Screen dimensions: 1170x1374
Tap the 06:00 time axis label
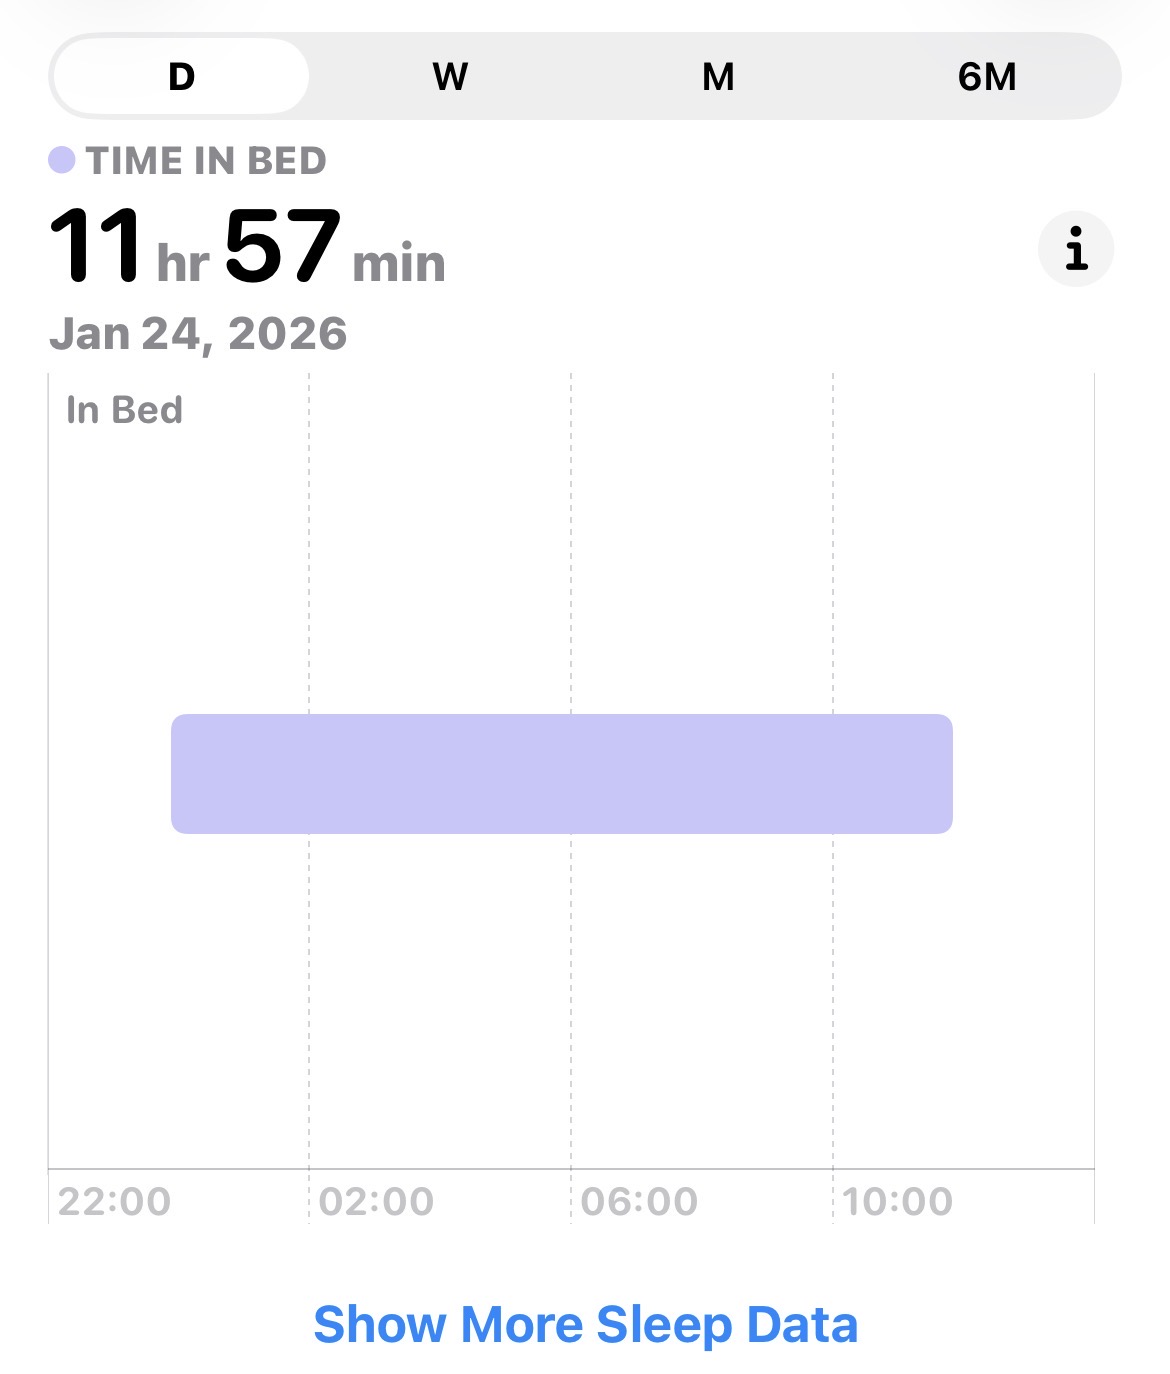[x=639, y=1201]
